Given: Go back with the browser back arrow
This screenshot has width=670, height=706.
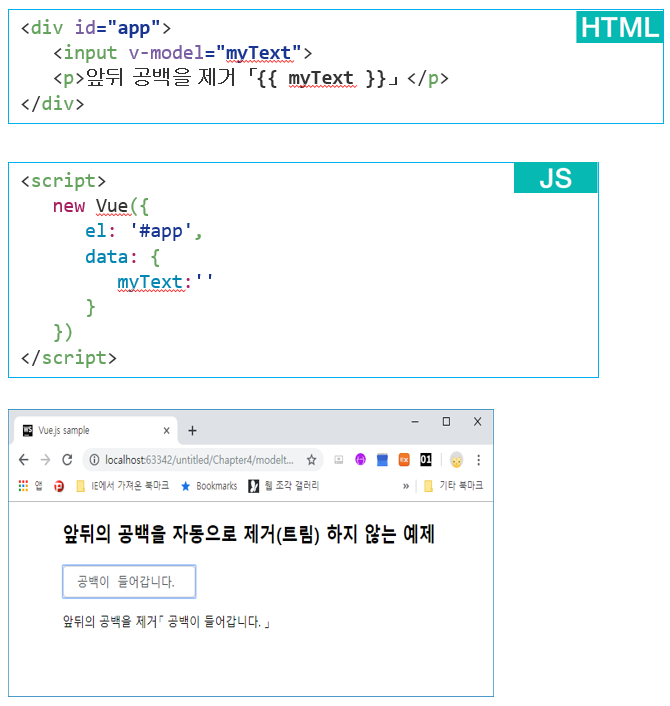Looking at the screenshot, I should pyautogui.click(x=24, y=460).
